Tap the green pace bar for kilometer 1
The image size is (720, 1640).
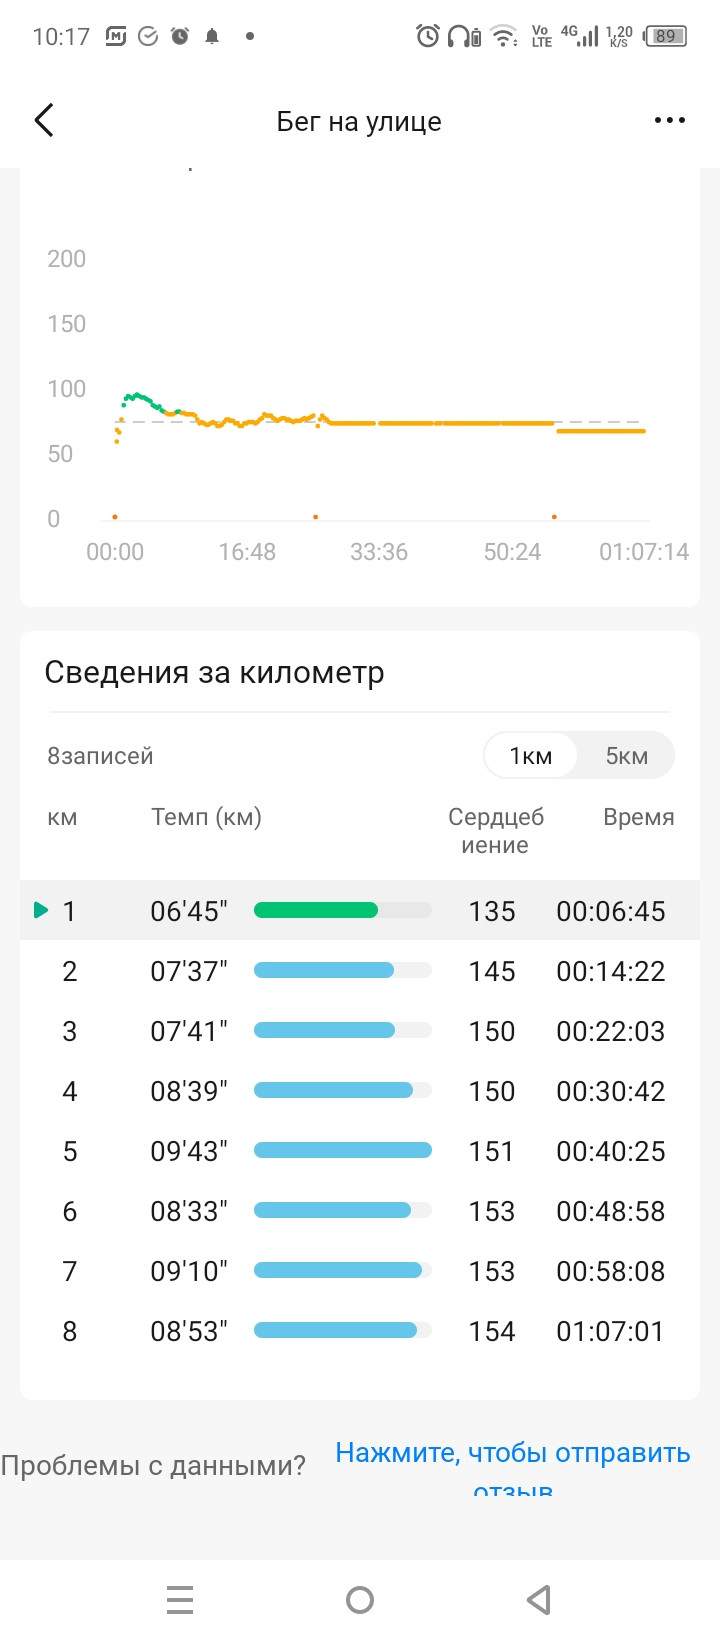(316, 910)
